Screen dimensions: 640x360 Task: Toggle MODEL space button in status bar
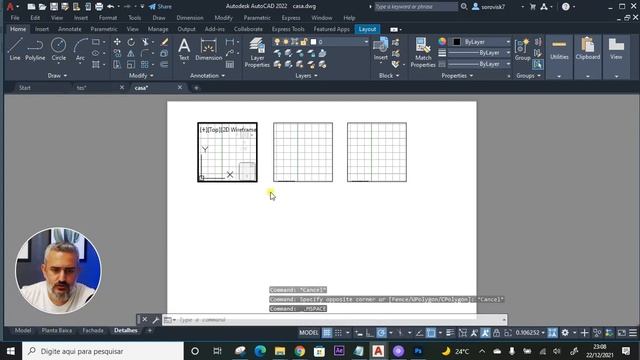click(309, 333)
